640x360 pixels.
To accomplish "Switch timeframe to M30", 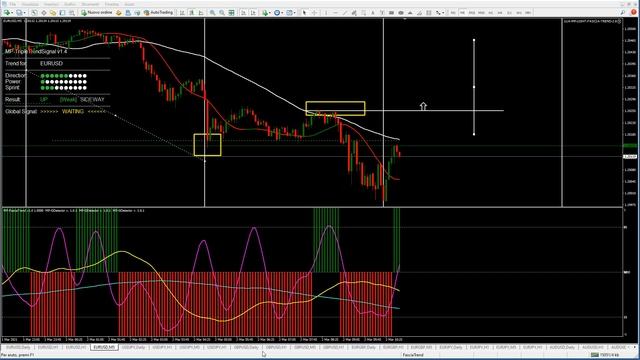I will click(481, 13).
